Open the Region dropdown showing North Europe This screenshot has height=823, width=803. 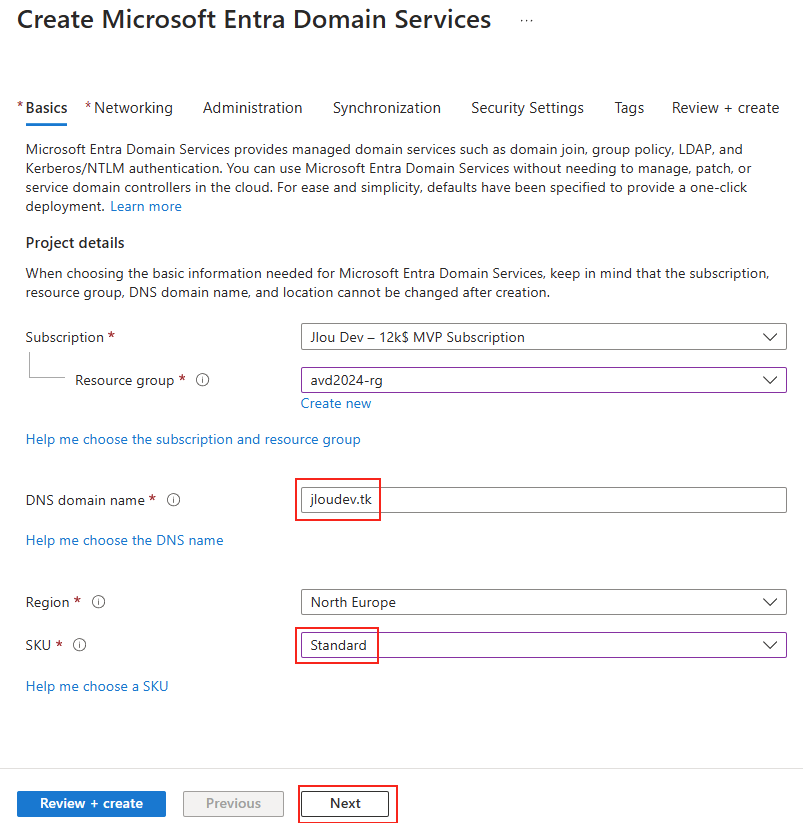544,602
